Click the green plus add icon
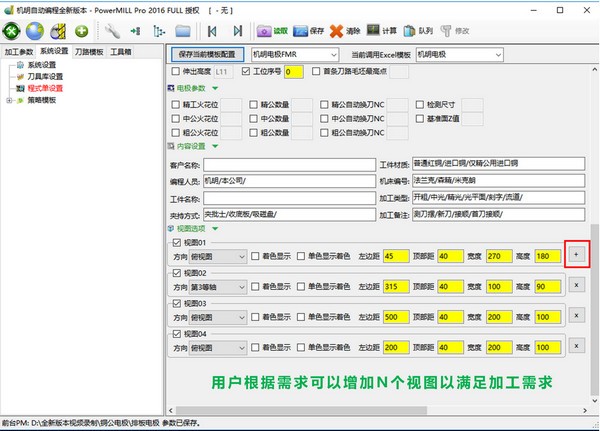The image size is (600, 431). tap(81, 31)
